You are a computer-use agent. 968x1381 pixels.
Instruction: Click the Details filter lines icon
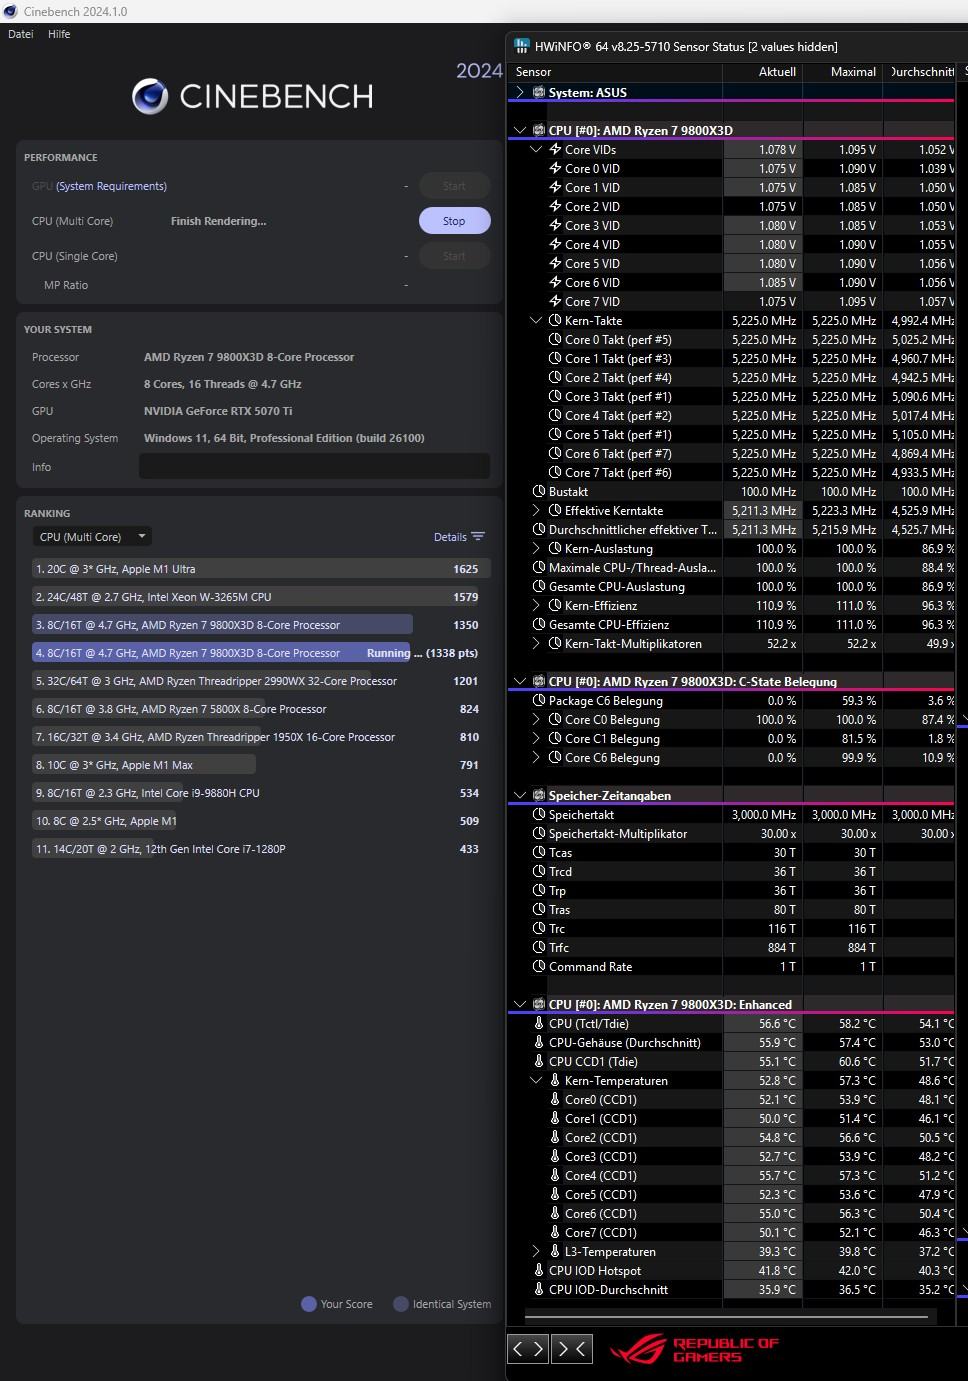point(478,536)
